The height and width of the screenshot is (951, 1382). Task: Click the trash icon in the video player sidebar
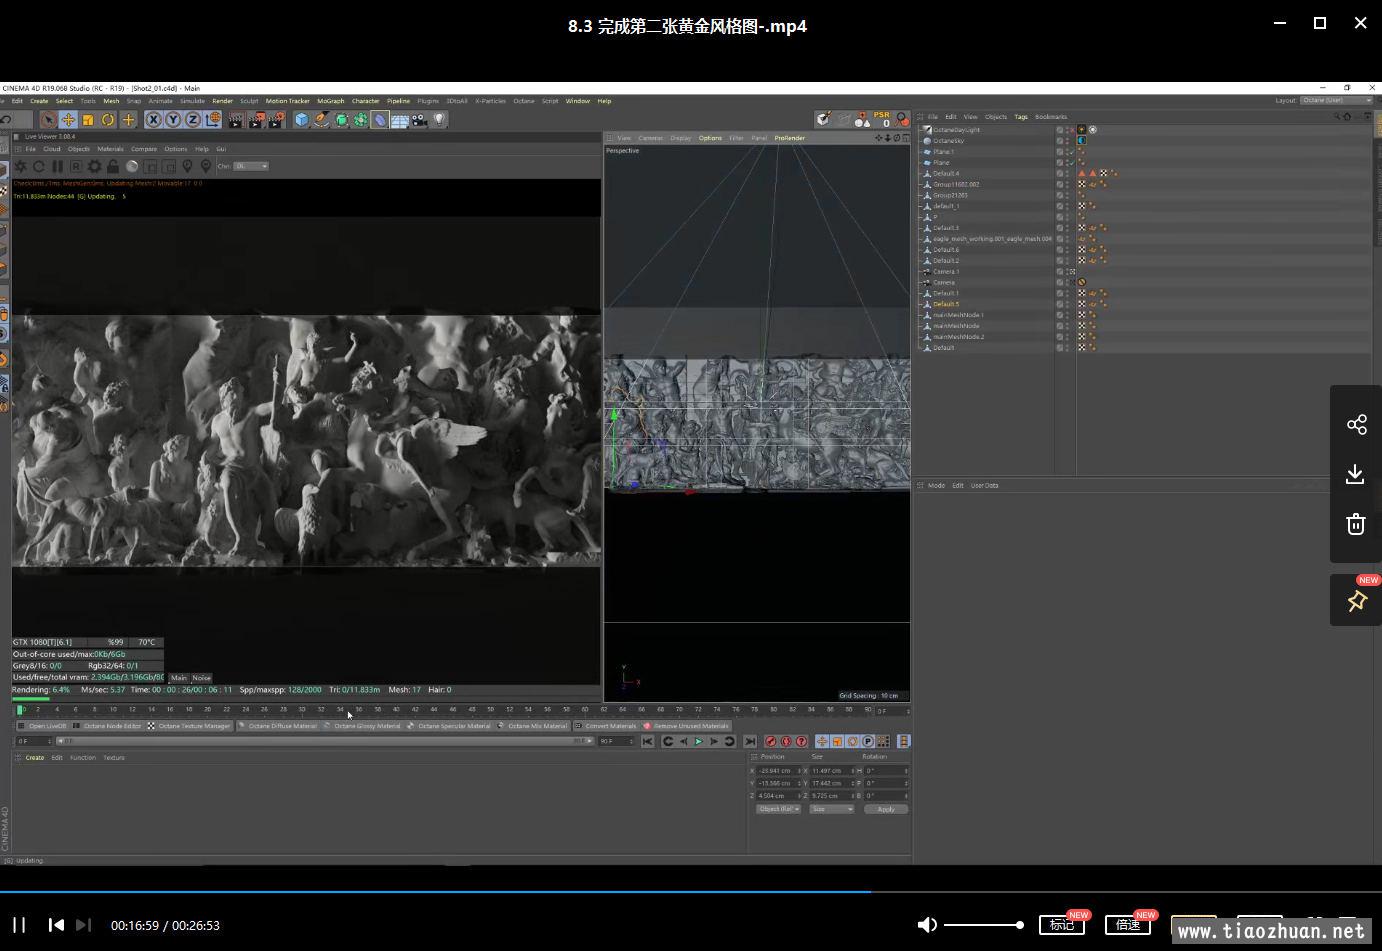tap(1356, 524)
